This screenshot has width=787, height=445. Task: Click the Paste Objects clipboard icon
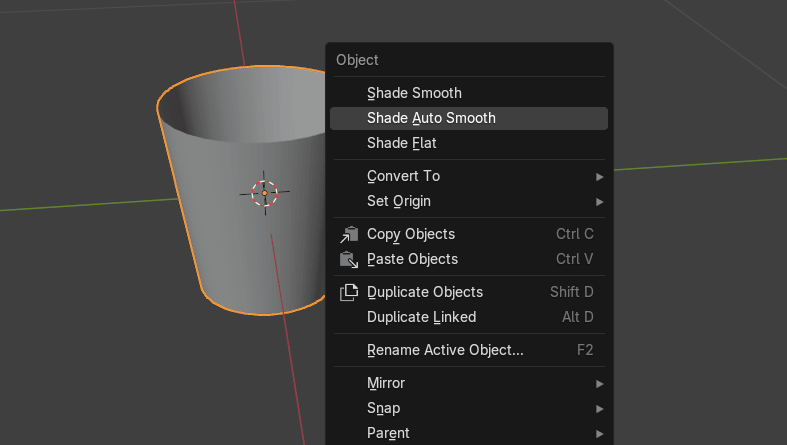[349, 259]
